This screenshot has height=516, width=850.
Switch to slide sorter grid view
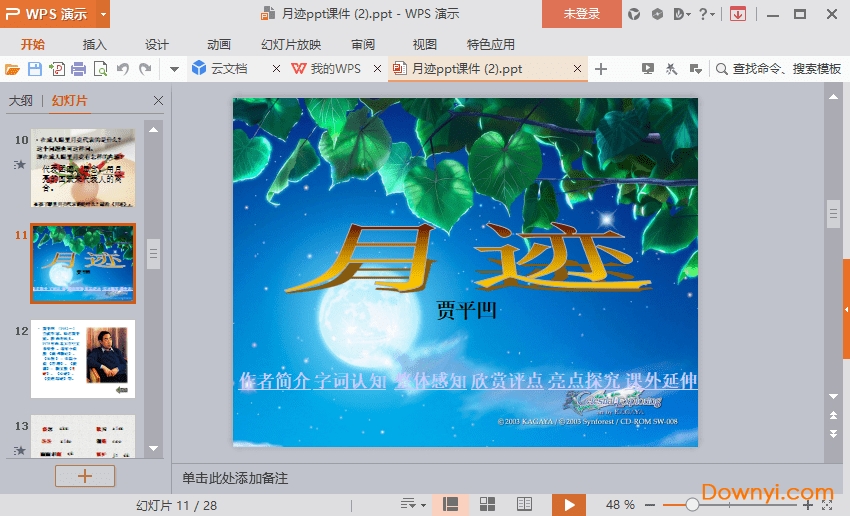[487, 505]
